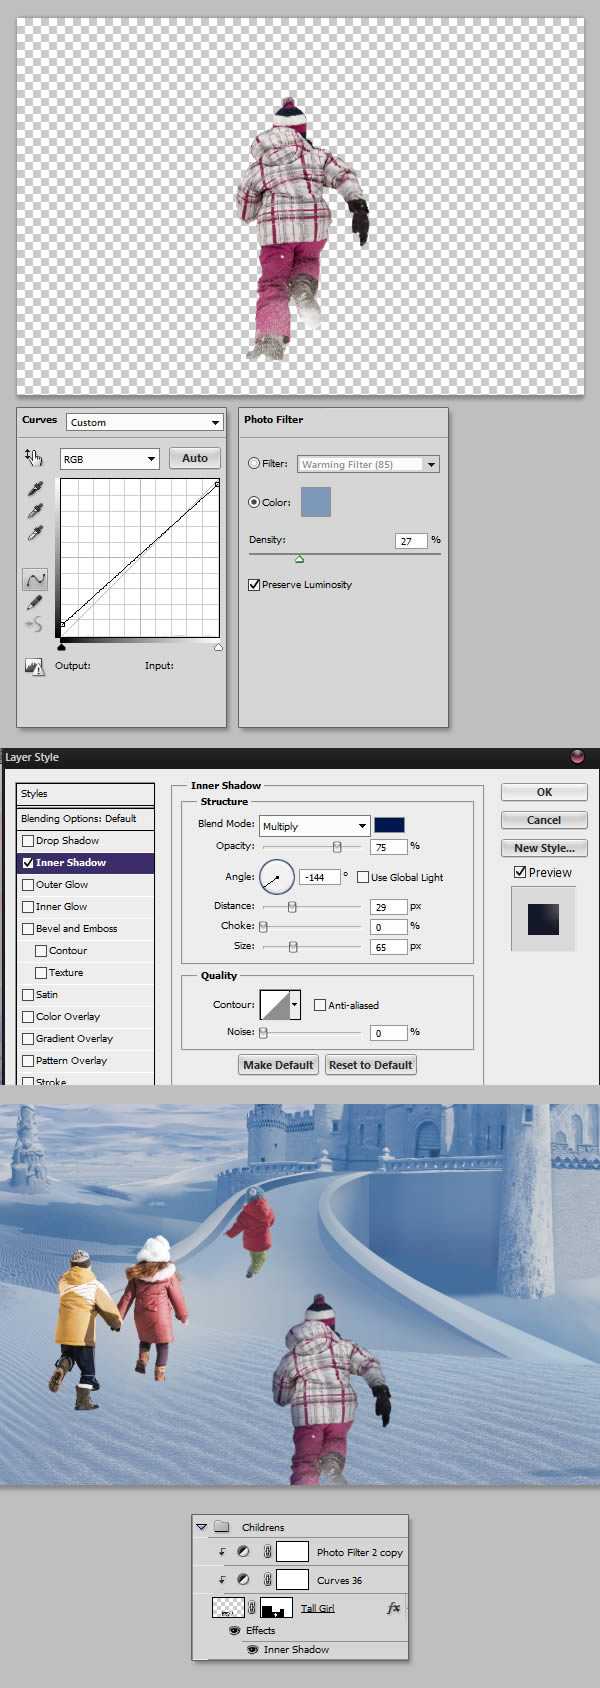
Task: Pick the gray point eyedropper in Curves
Action: 35,511
